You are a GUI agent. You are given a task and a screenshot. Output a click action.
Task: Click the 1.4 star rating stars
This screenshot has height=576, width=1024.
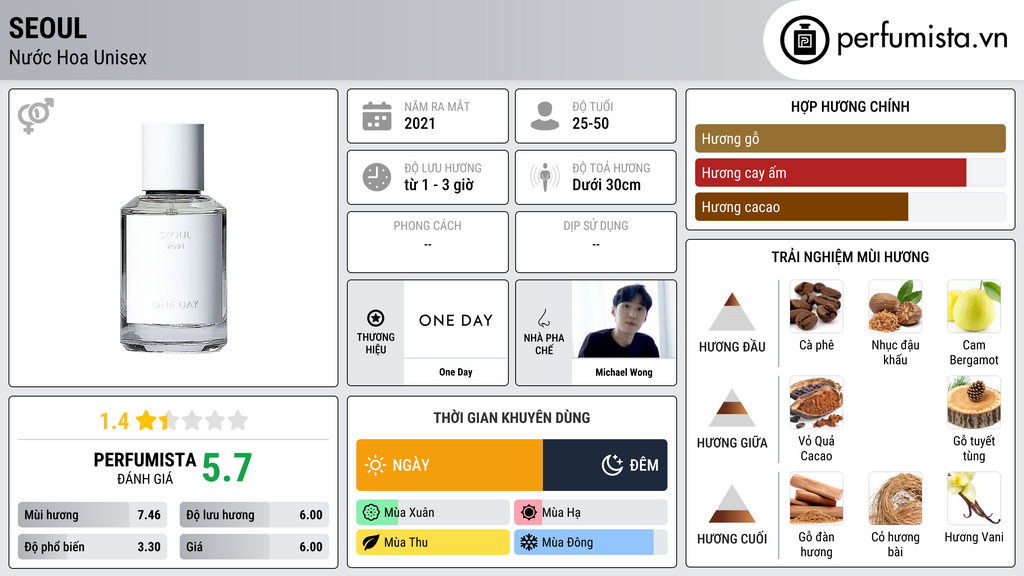tap(192, 420)
